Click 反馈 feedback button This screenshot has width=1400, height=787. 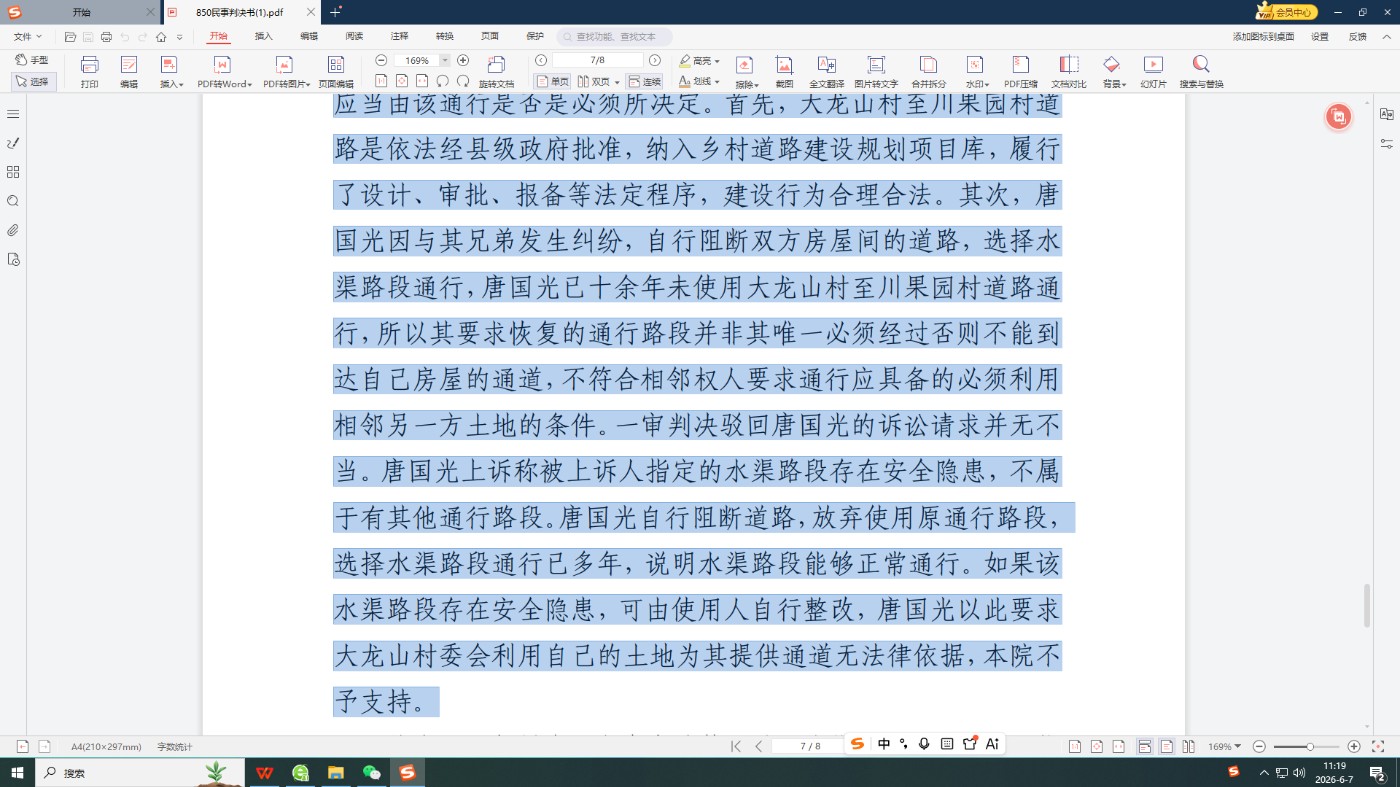1357,36
